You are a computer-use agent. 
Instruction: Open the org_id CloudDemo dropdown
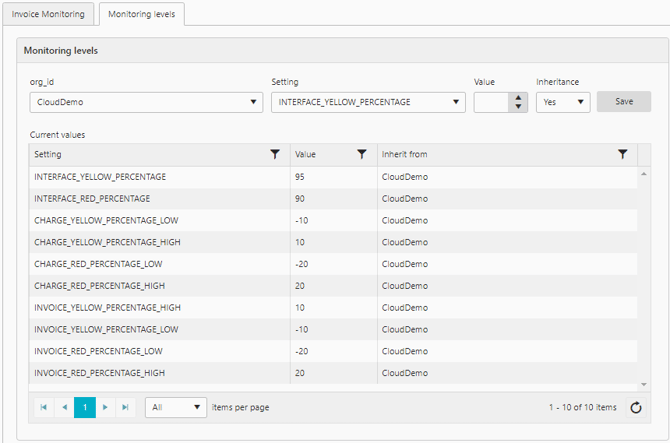(x=146, y=102)
